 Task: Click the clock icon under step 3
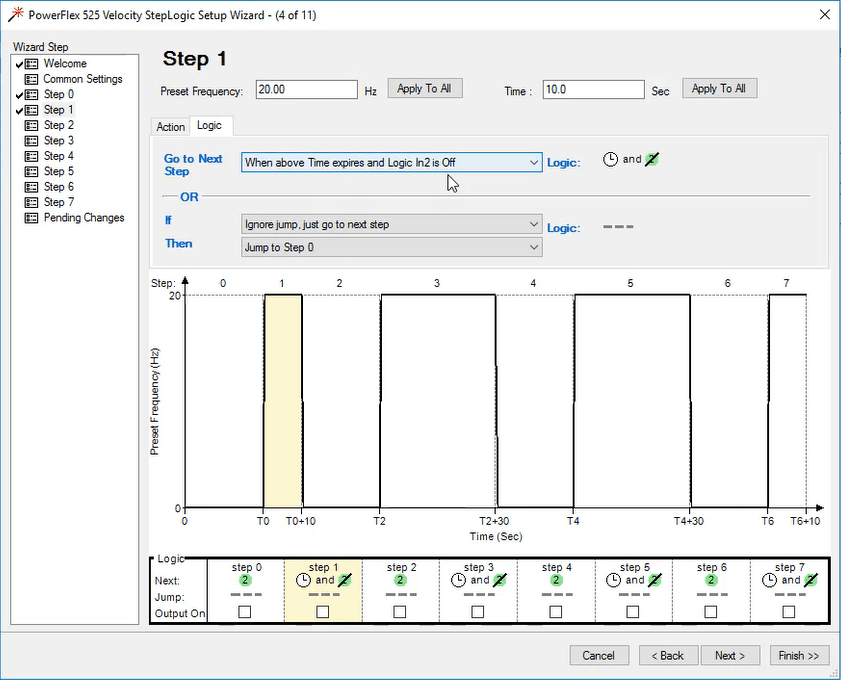[x=458, y=580]
